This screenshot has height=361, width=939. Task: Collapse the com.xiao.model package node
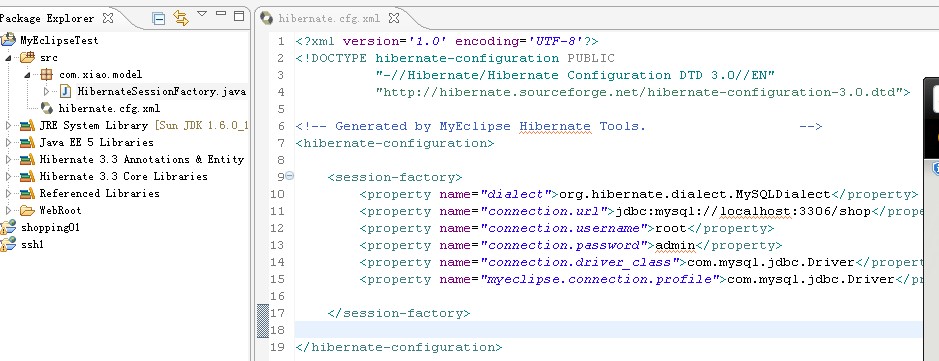coord(28,75)
